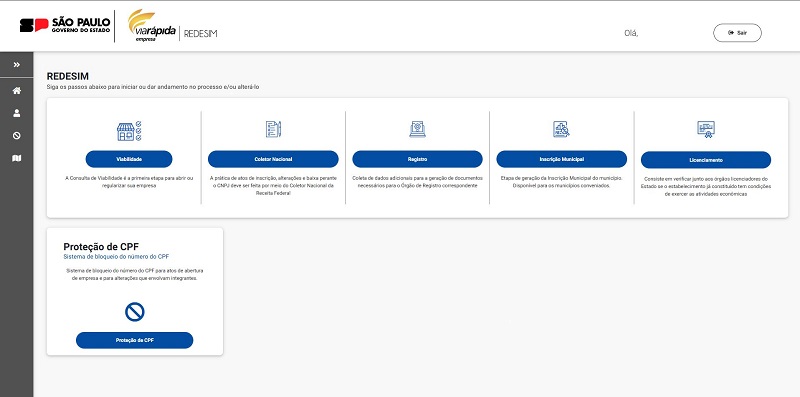This screenshot has height=397, width=800.
Task: Click the 'órgãos licenciadores' description text
Action: (706, 186)
